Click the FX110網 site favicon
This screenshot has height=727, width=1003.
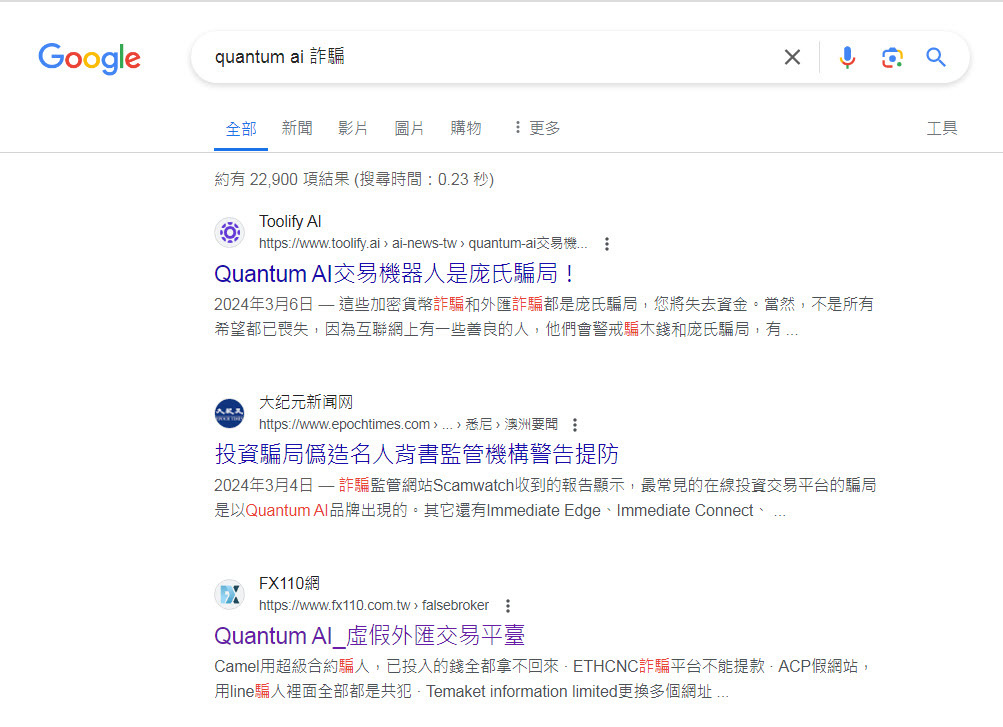point(230,595)
